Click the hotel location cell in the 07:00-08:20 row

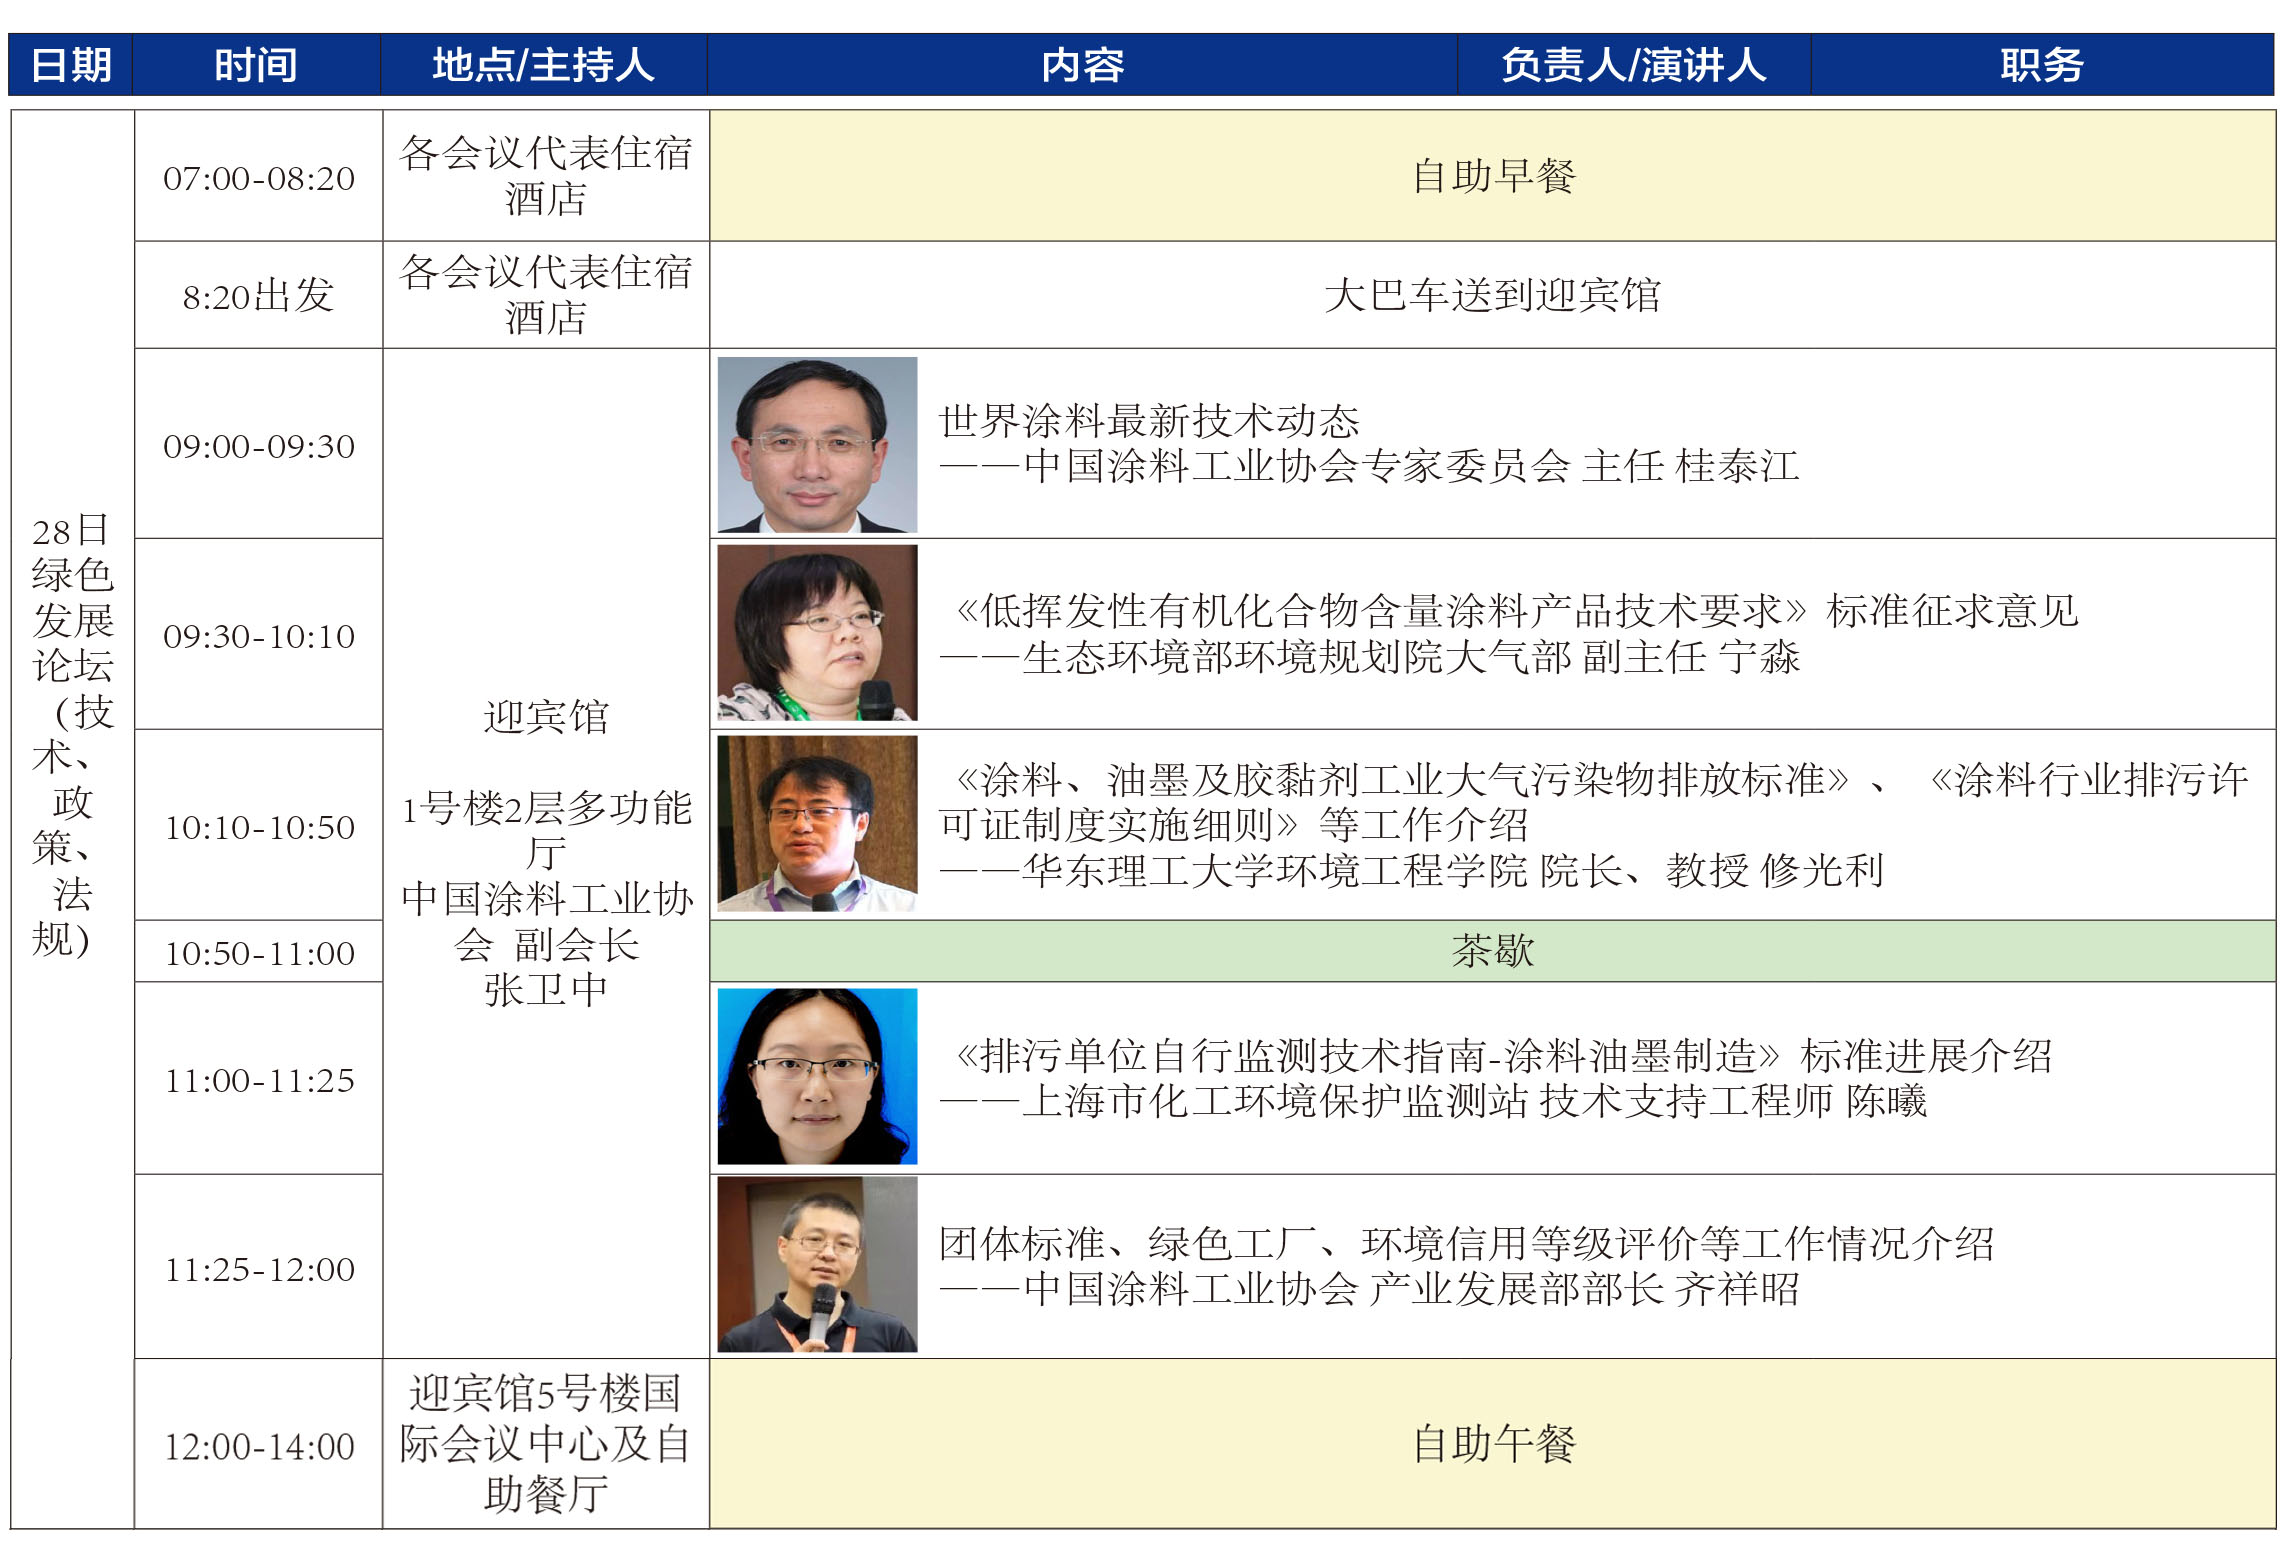pyautogui.click(x=546, y=176)
